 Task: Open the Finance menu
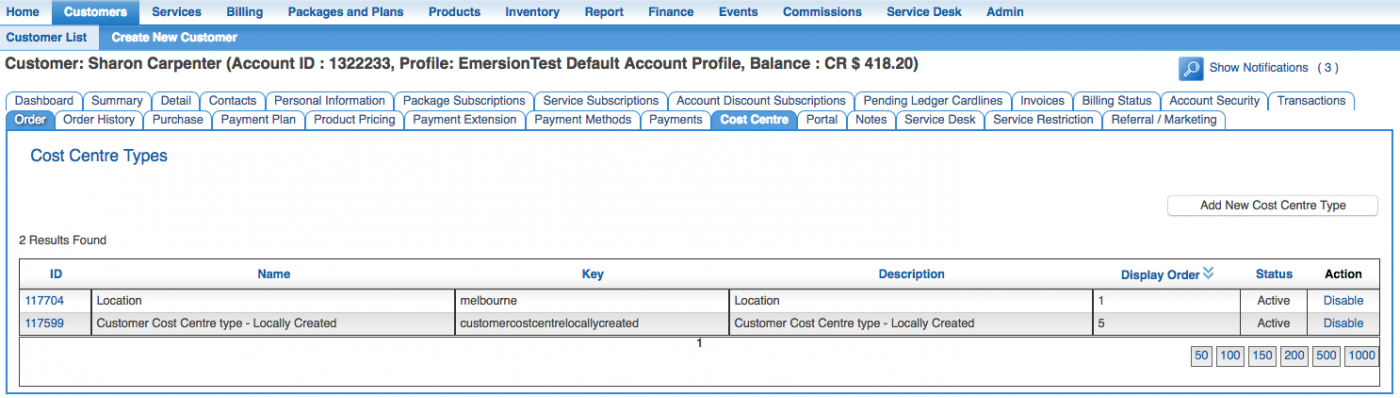[x=670, y=12]
